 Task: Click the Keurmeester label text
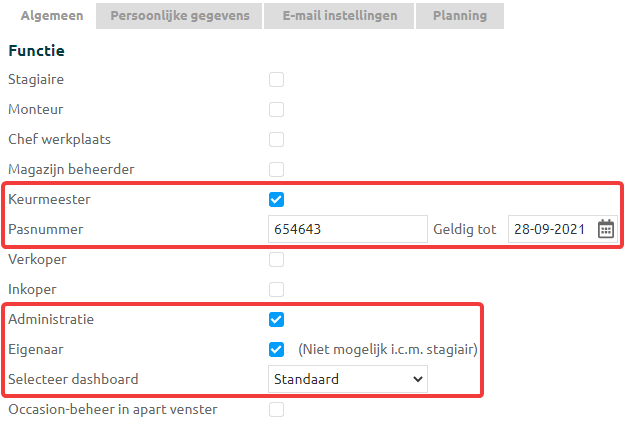pos(49,199)
